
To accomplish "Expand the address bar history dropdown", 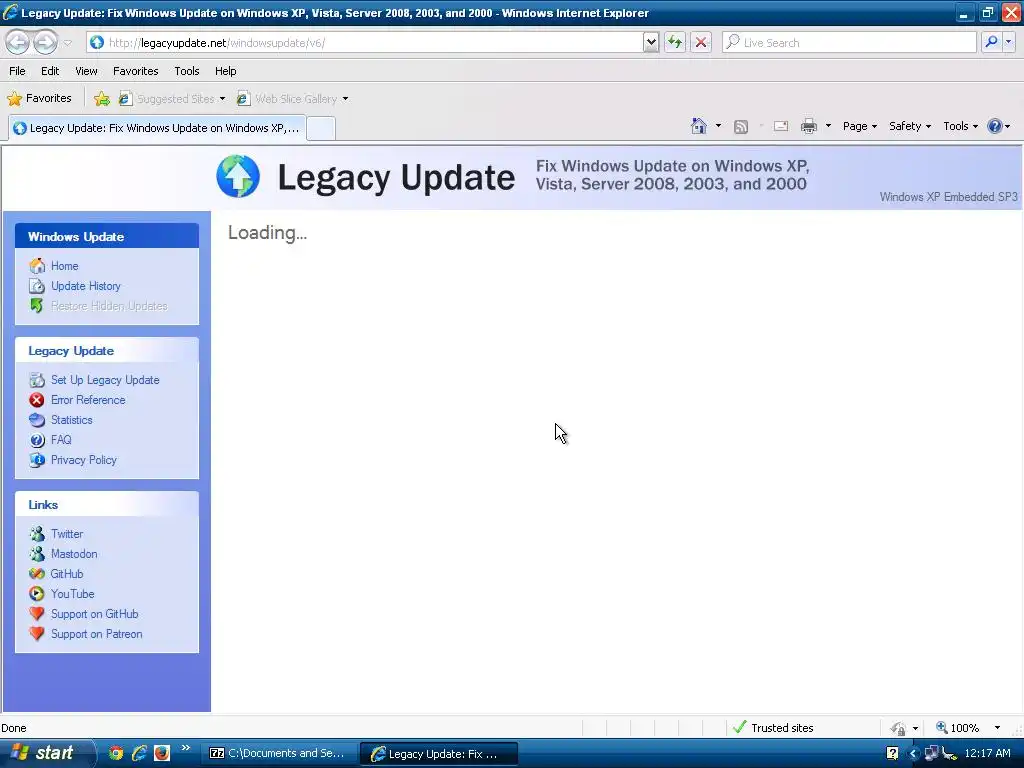I will 650,42.
